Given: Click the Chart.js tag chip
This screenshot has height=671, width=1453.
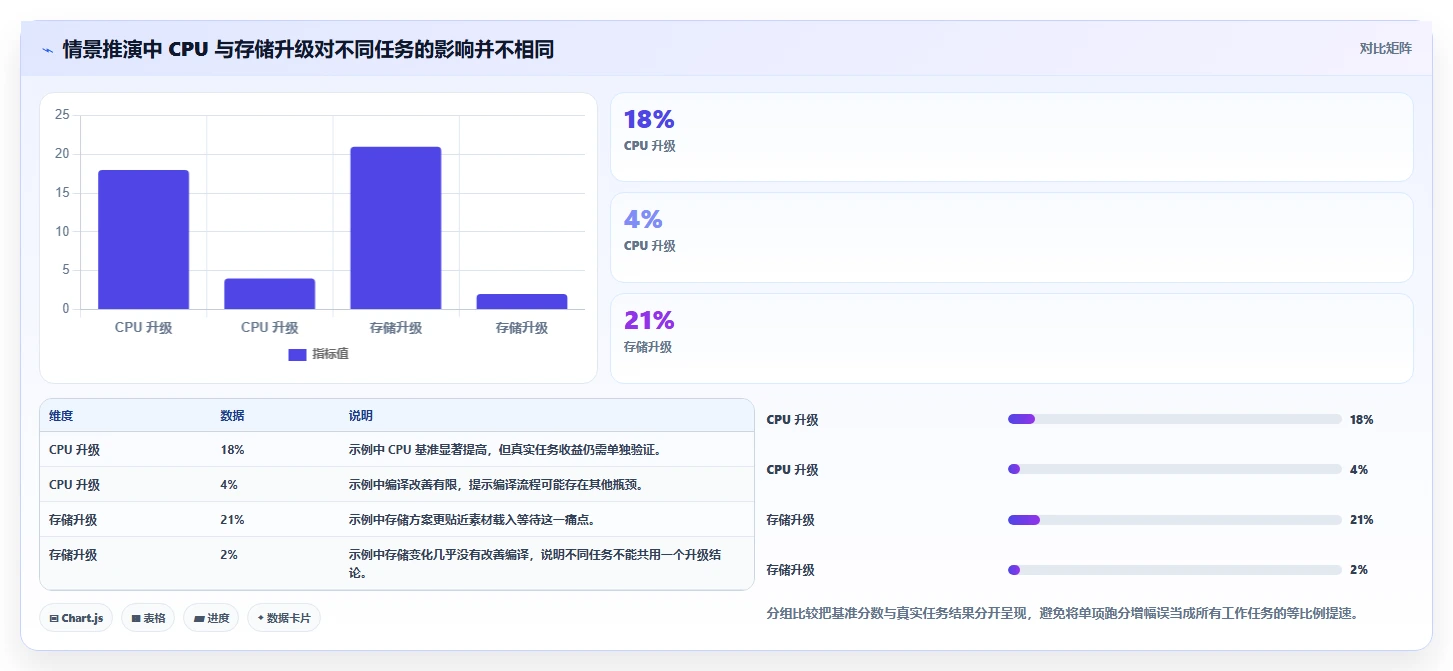Looking at the screenshot, I should (x=76, y=618).
